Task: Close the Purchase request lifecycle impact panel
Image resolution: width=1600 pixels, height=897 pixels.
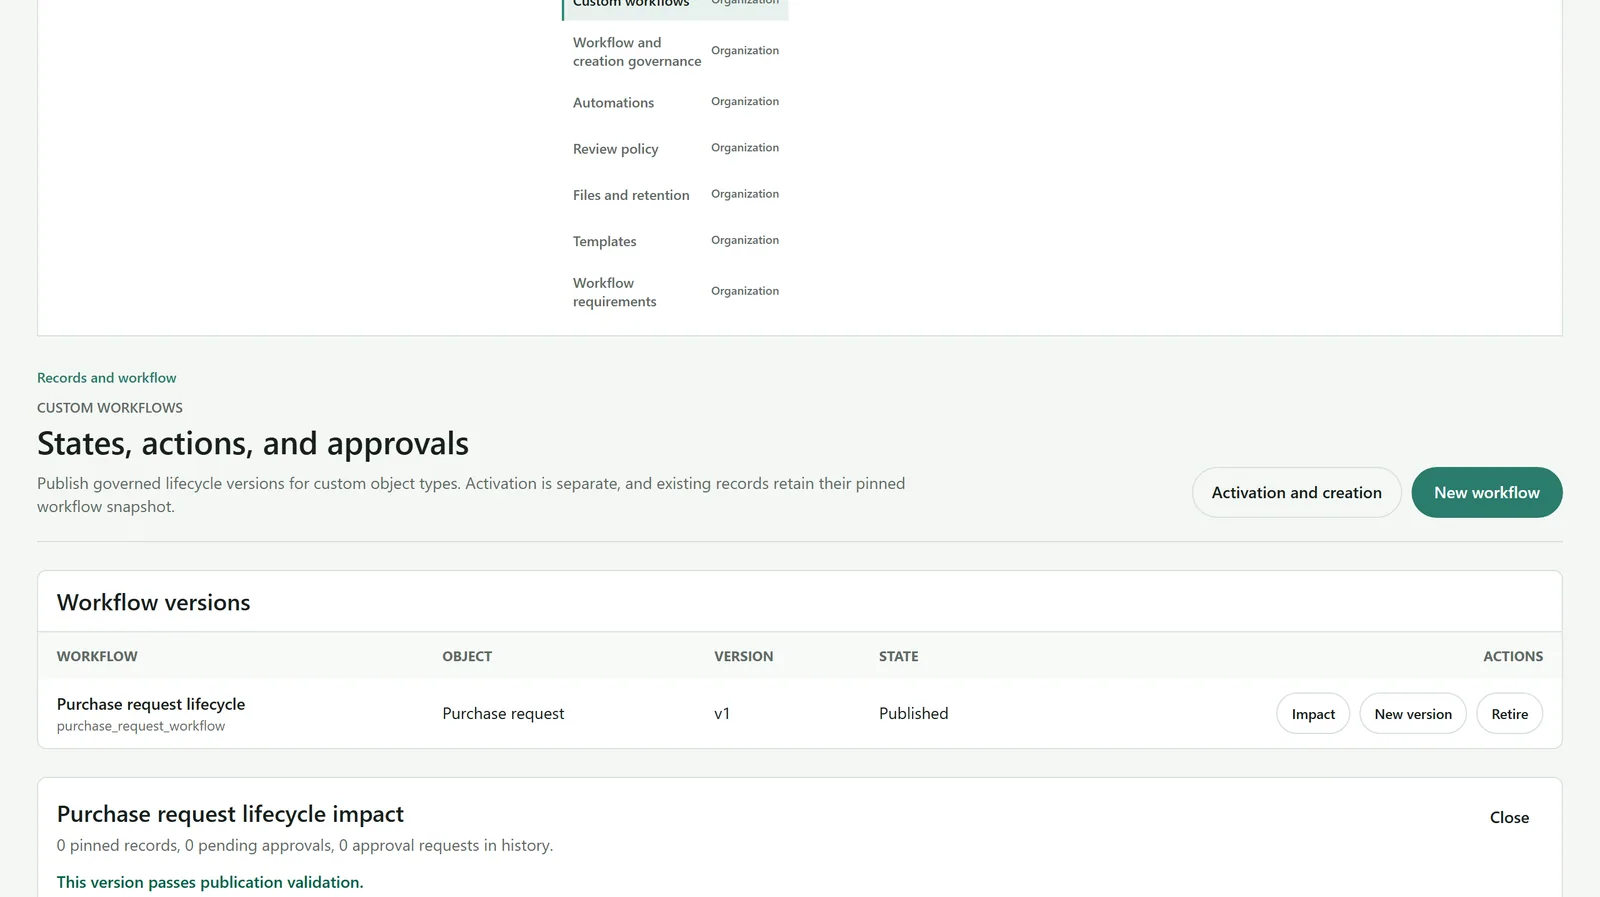Action: [1509, 818]
